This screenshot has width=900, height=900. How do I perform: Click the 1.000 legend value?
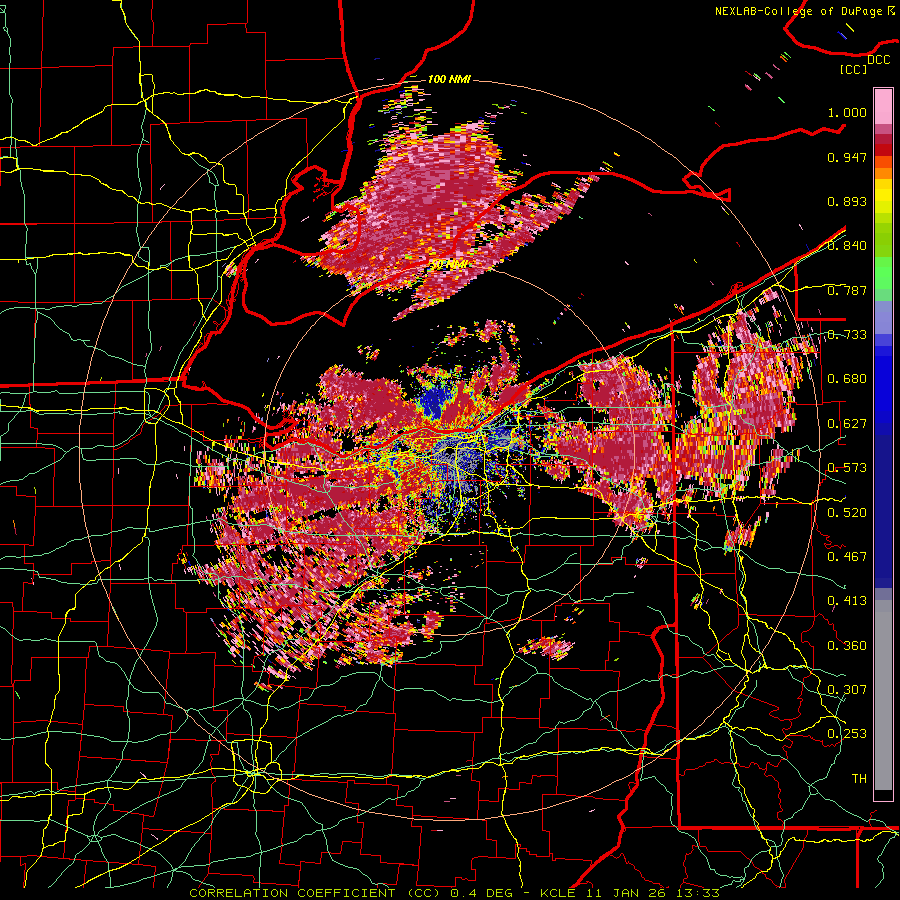tap(847, 112)
